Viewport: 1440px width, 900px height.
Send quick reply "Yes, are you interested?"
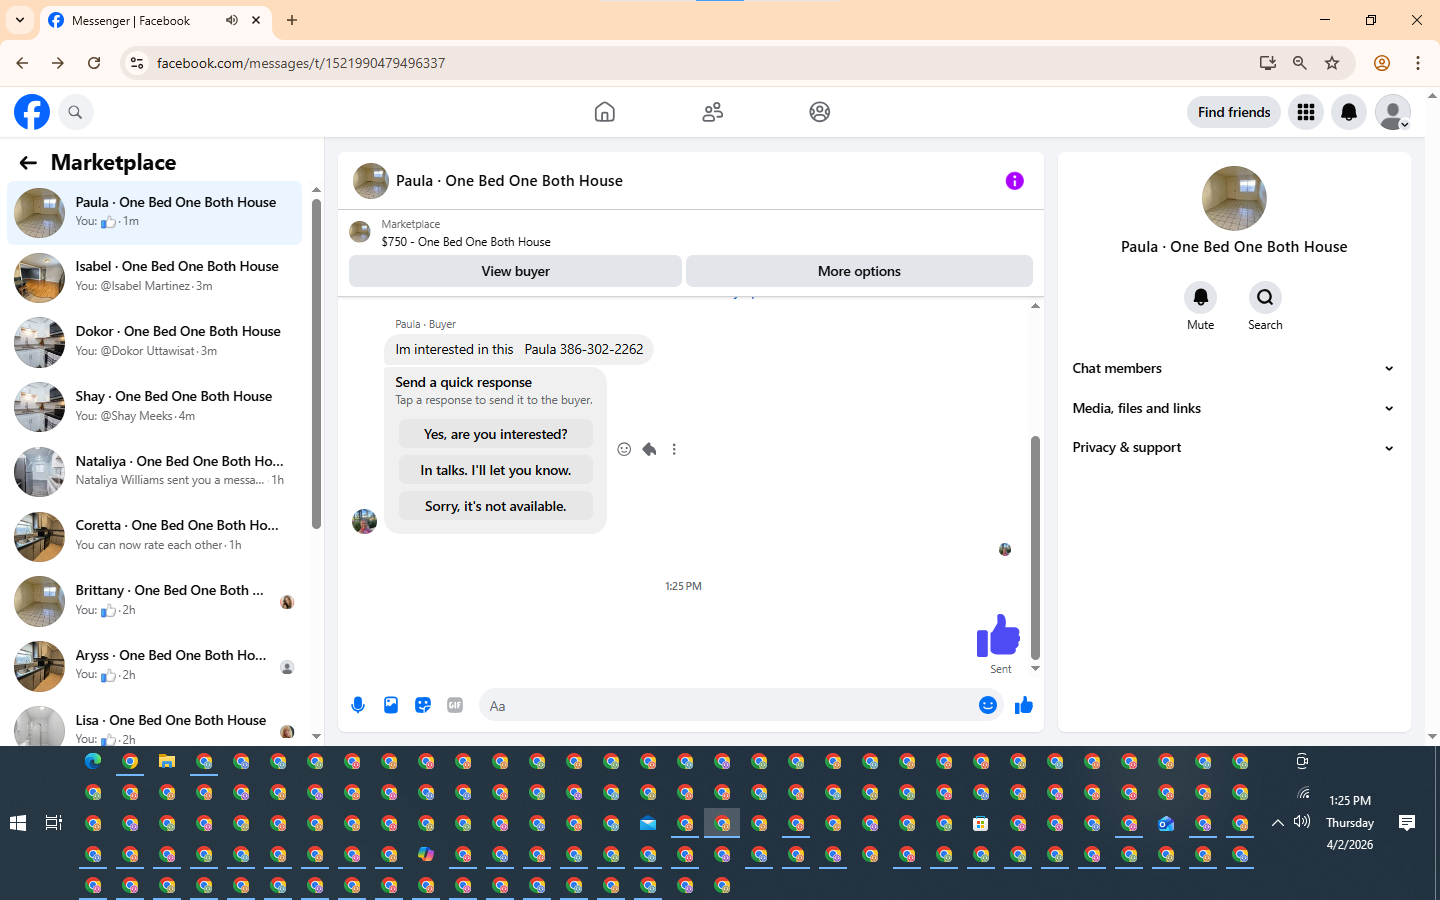point(496,434)
